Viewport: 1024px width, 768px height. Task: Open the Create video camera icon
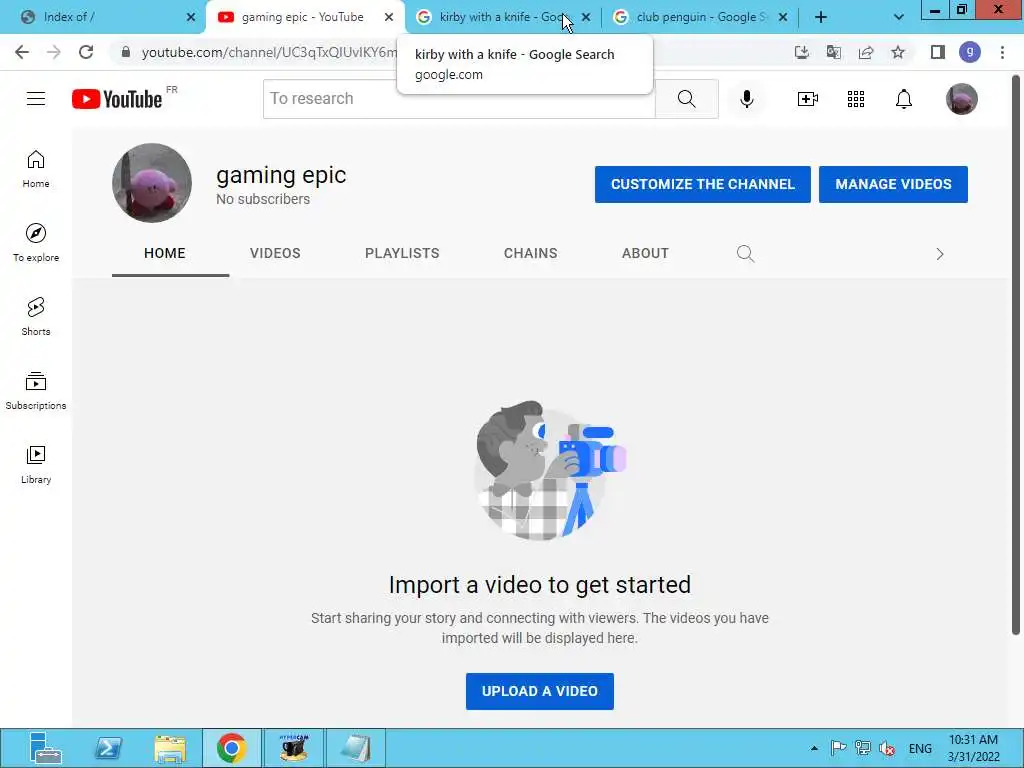click(x=808, y=99)
